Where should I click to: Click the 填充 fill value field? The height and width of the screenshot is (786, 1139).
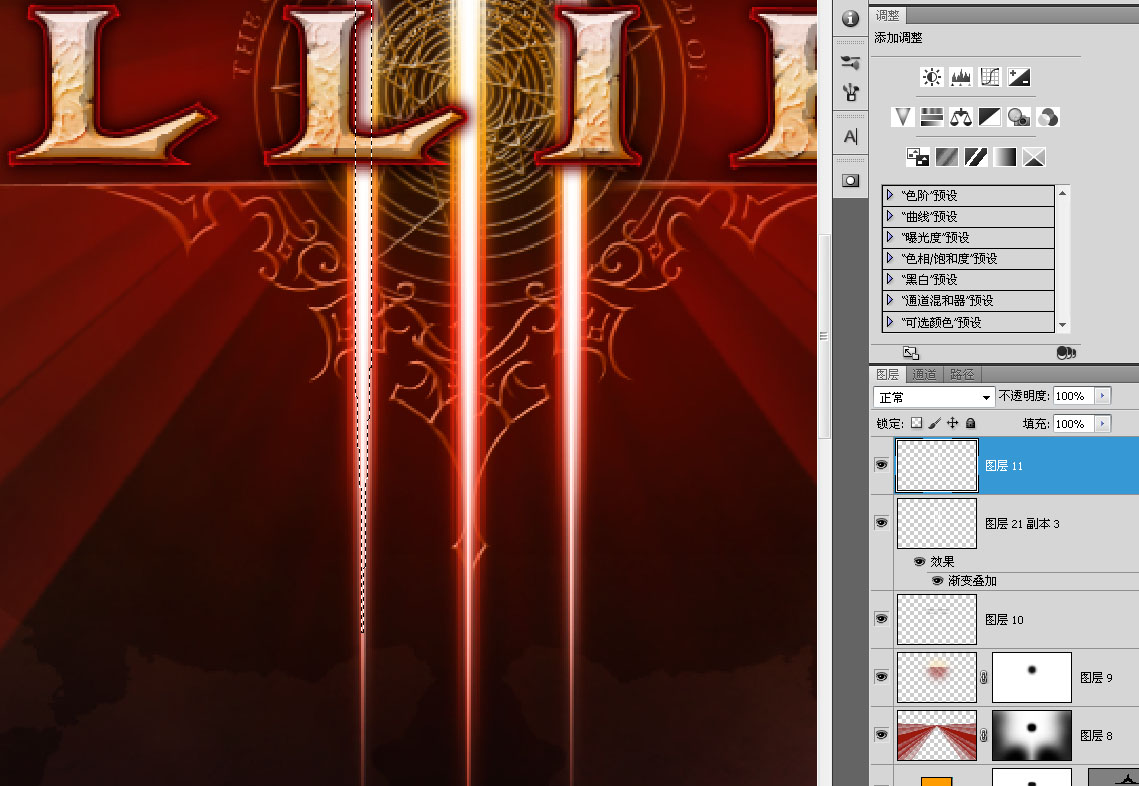pyautogui.click(x=1074, y=424)
